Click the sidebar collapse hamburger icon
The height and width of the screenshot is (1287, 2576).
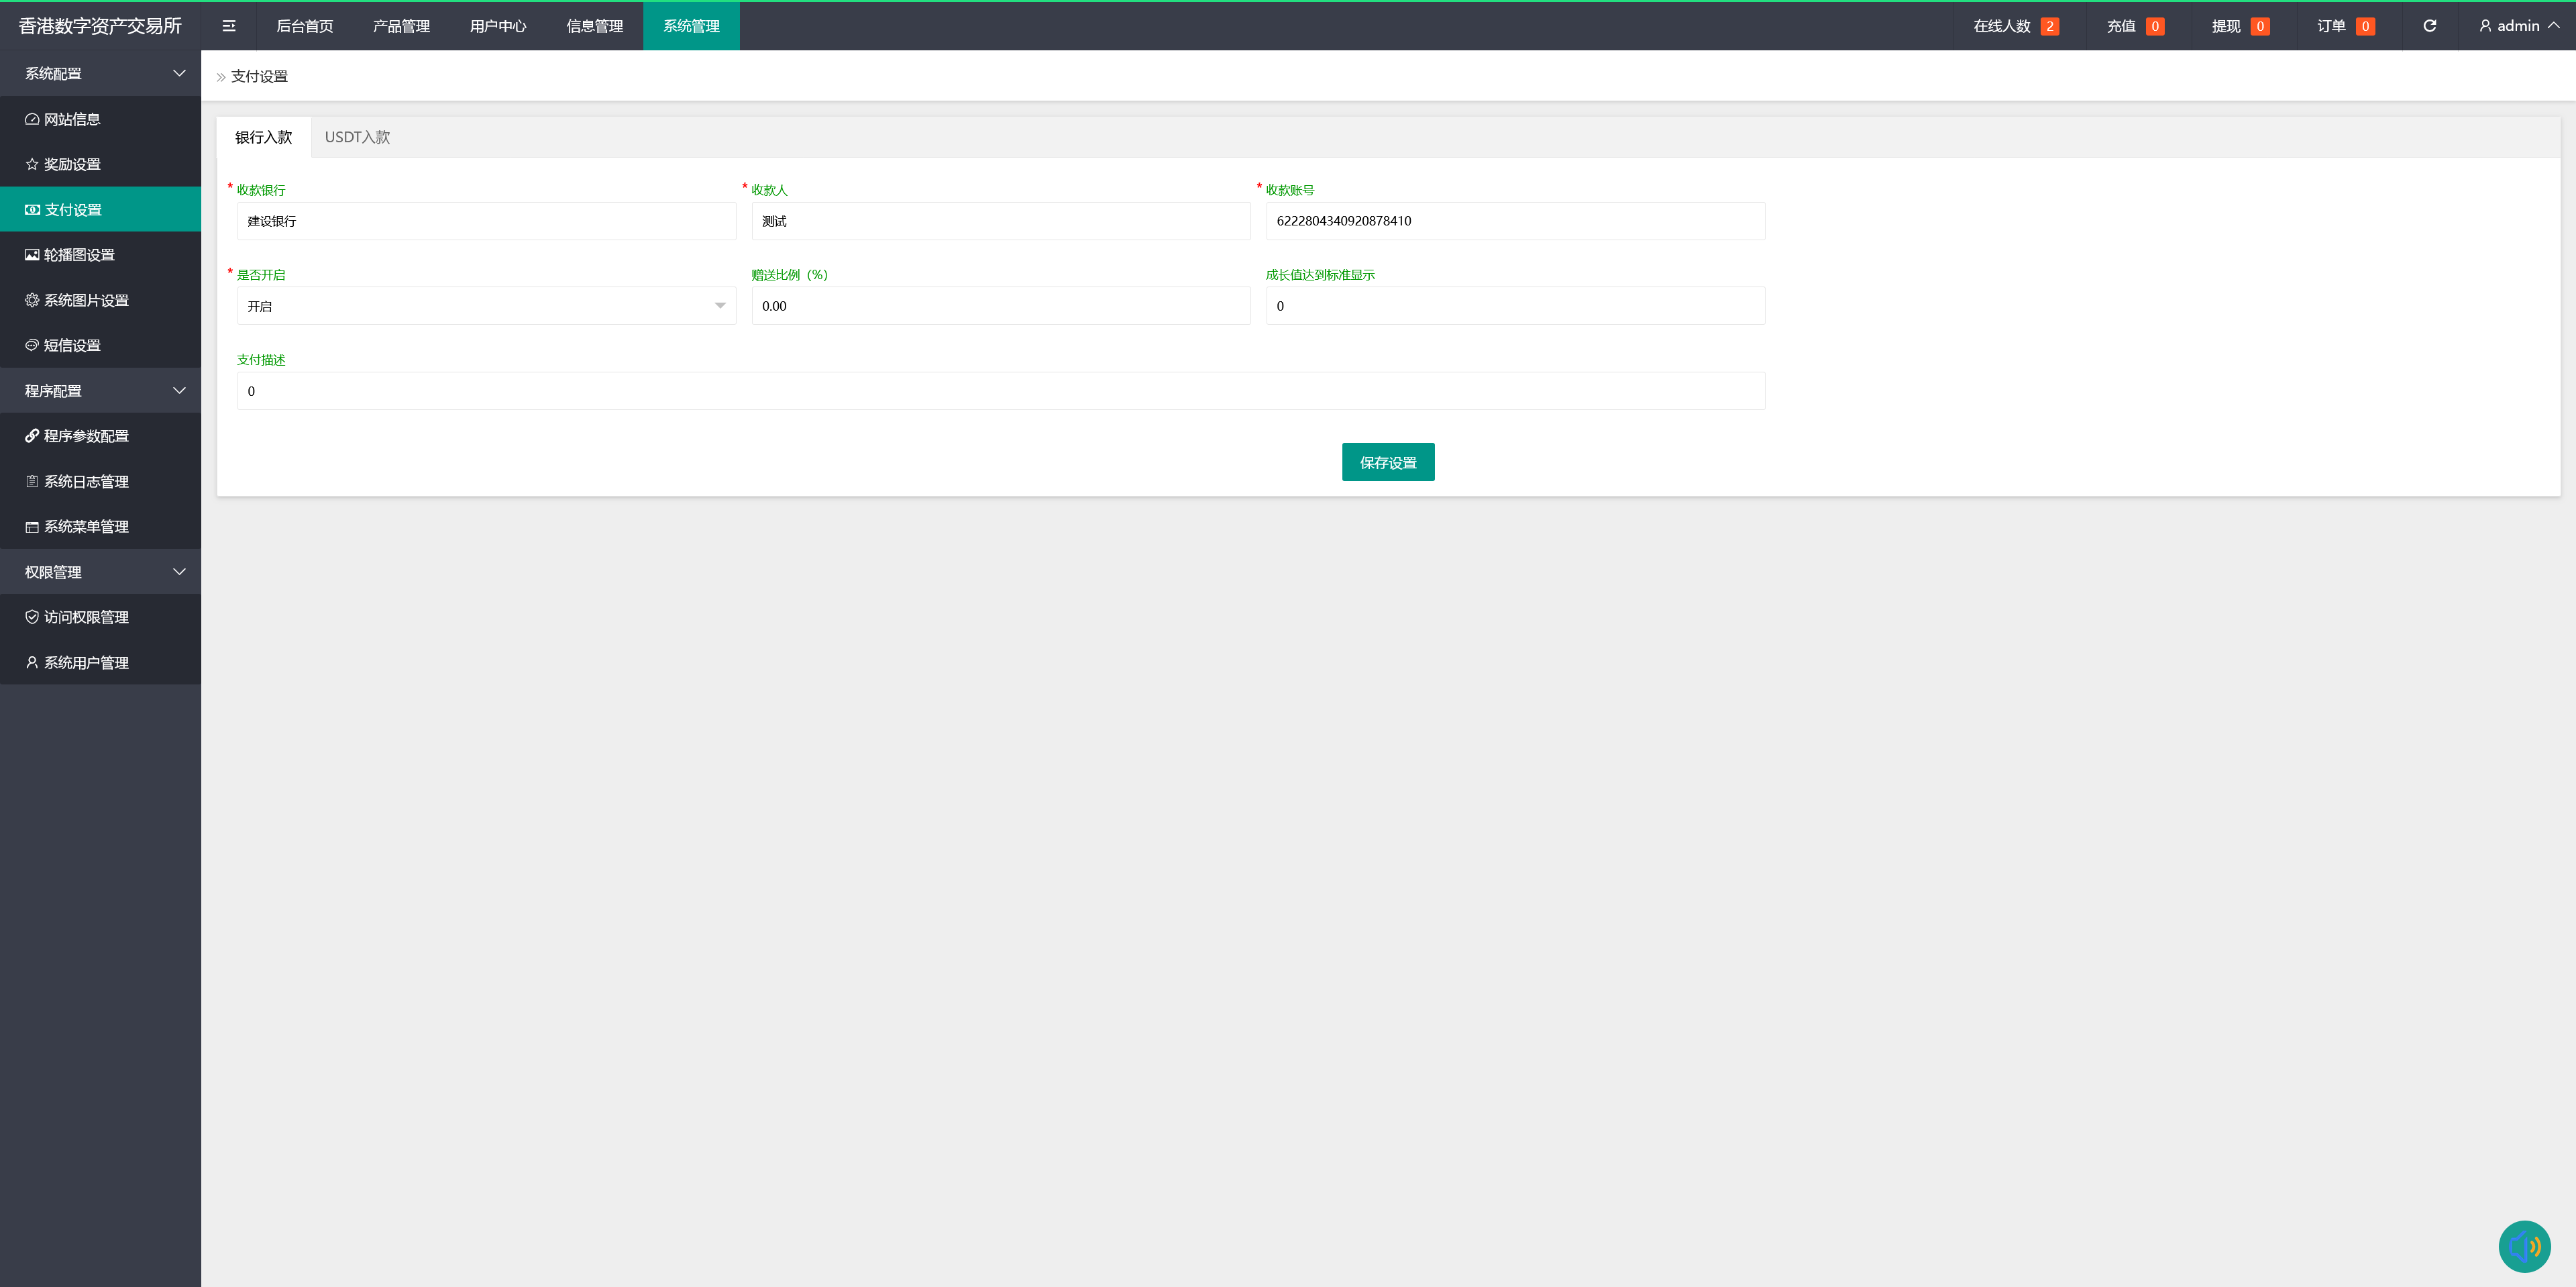pyautogui.click(x=229, y=26)
